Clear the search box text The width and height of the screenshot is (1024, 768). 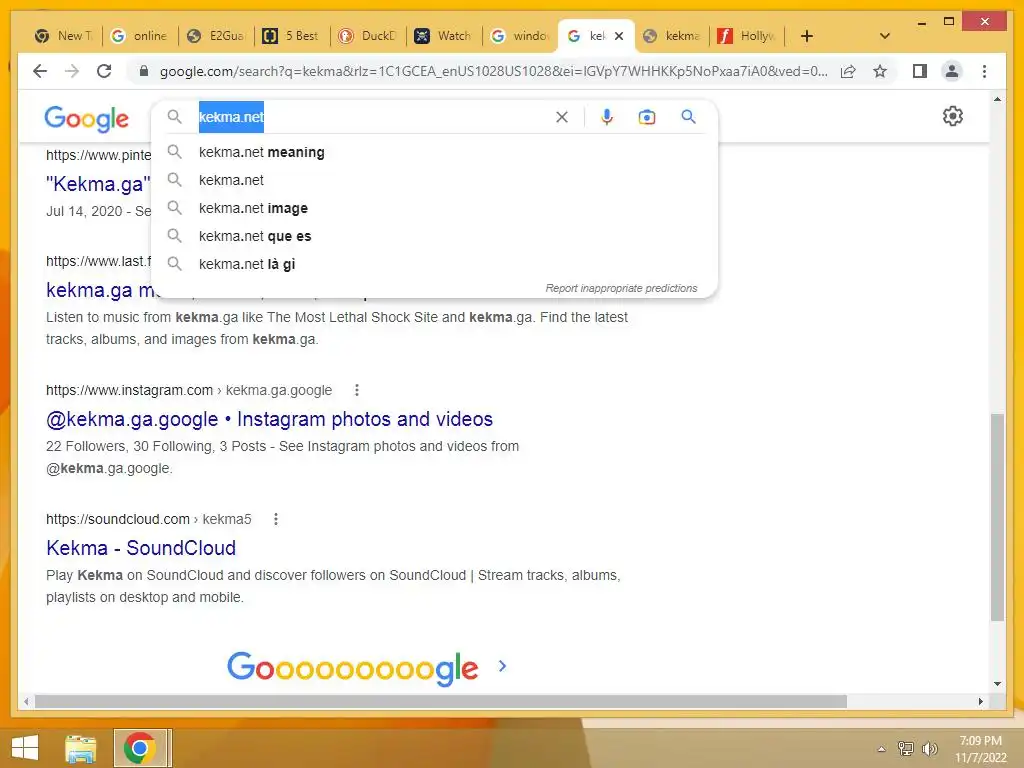562,117
